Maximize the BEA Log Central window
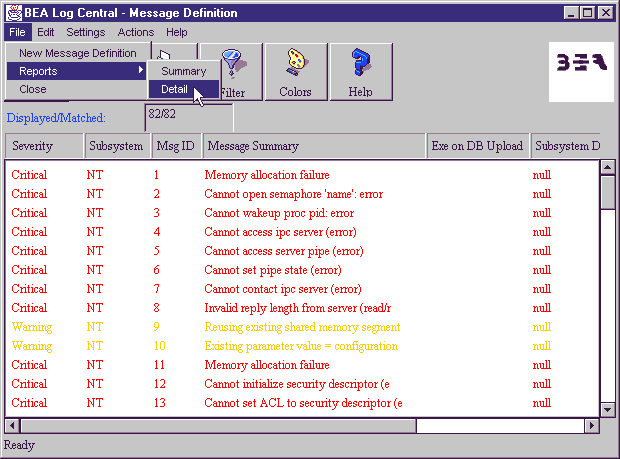 pyautogui.click(x=588, y=13)
